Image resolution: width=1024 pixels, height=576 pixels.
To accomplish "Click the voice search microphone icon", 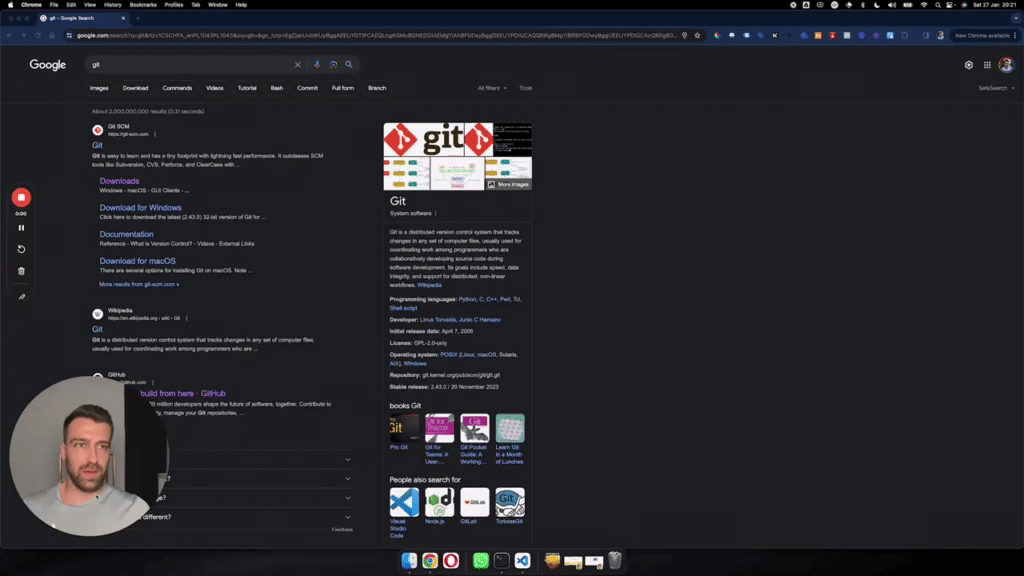I will pos(318,64).
